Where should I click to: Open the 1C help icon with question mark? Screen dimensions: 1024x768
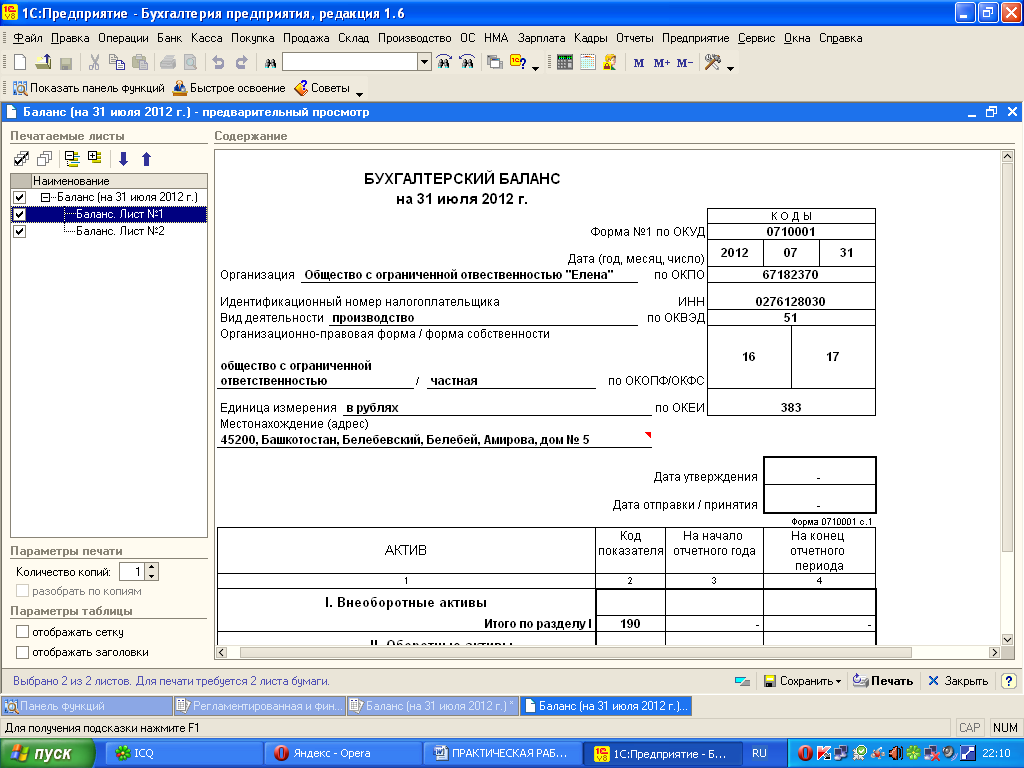coord(519,63)
